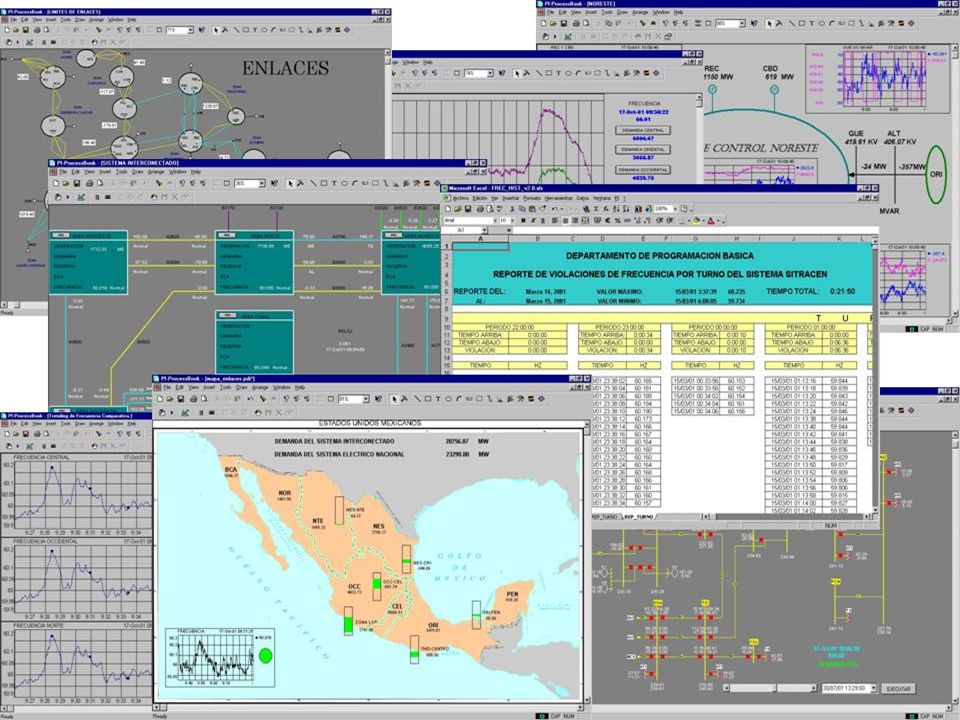This screenshot has height=720, width=960.
Task: Click the DEMANDA CENTRAL button
Action: point(643,130)
